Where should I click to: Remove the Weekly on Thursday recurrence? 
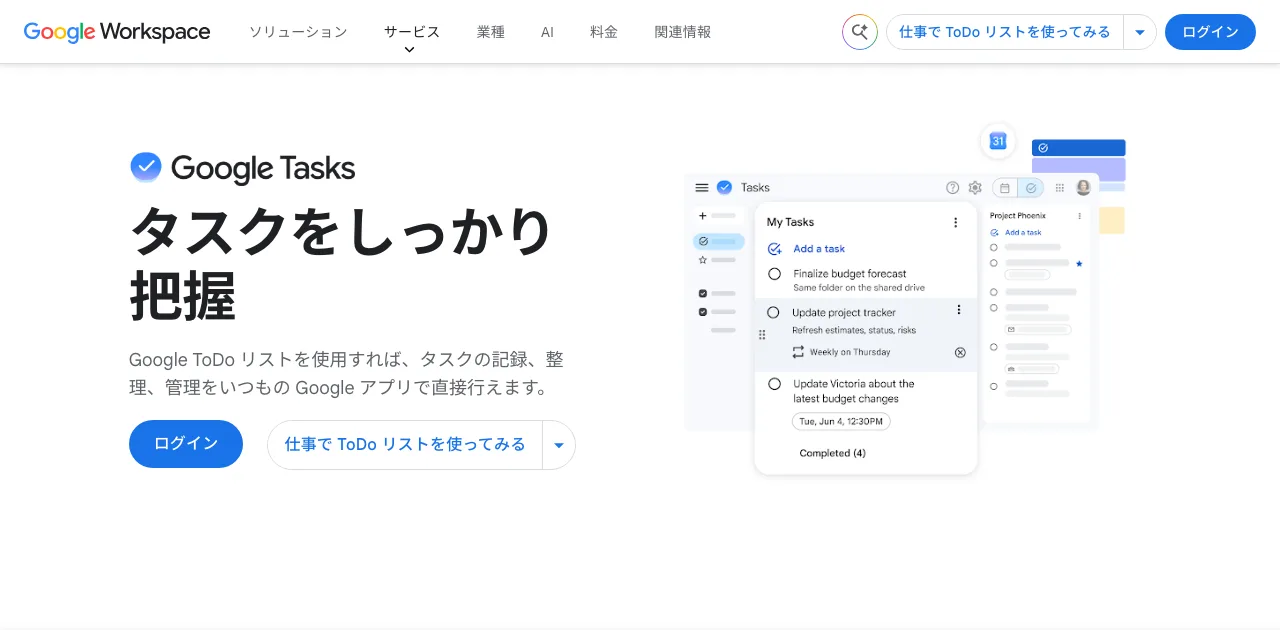tap(960, 352)
